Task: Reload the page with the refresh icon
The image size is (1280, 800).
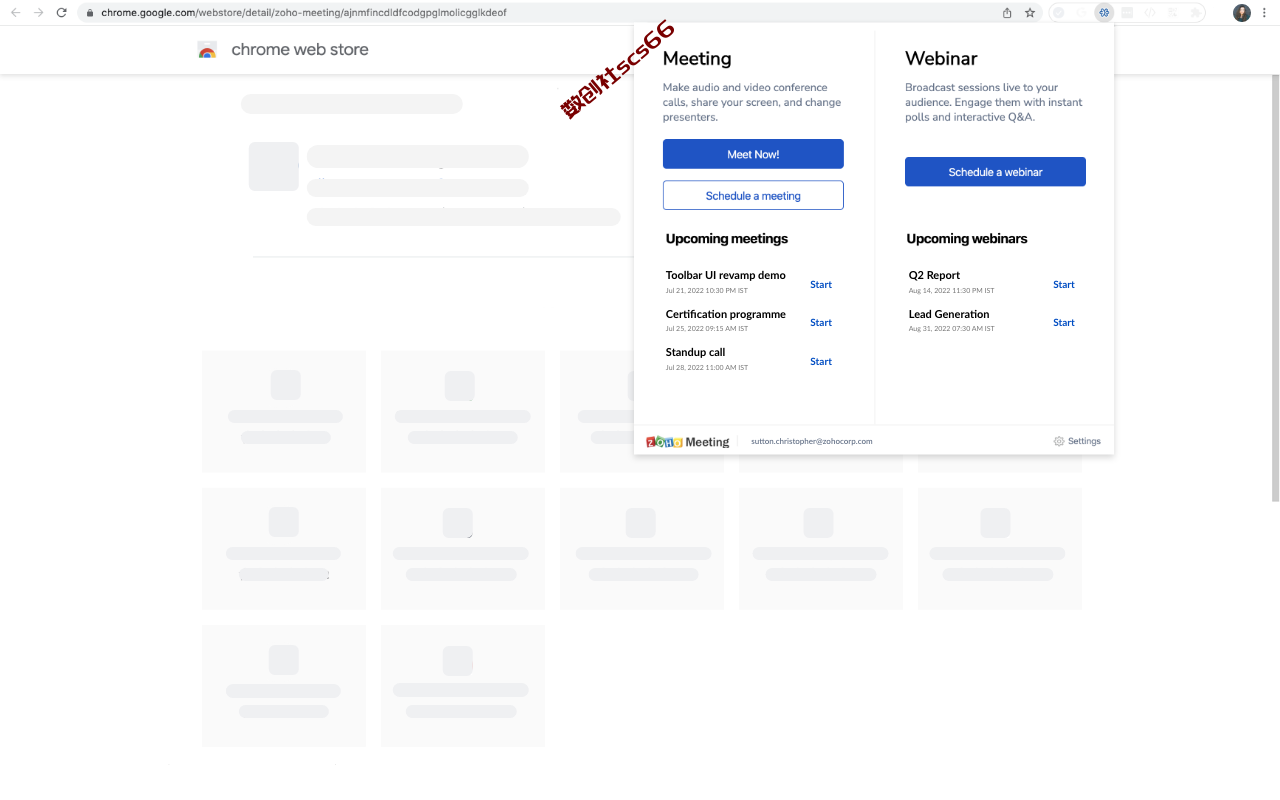Action: coord(62,13)
